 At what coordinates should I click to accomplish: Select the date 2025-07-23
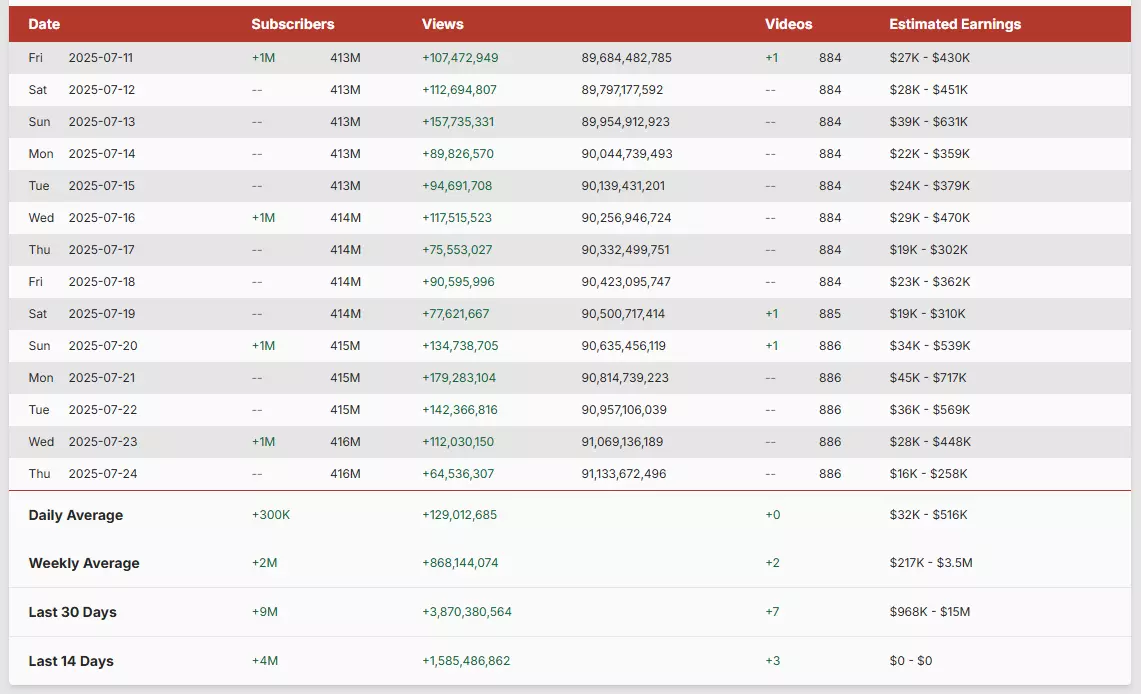pos(103,442)
